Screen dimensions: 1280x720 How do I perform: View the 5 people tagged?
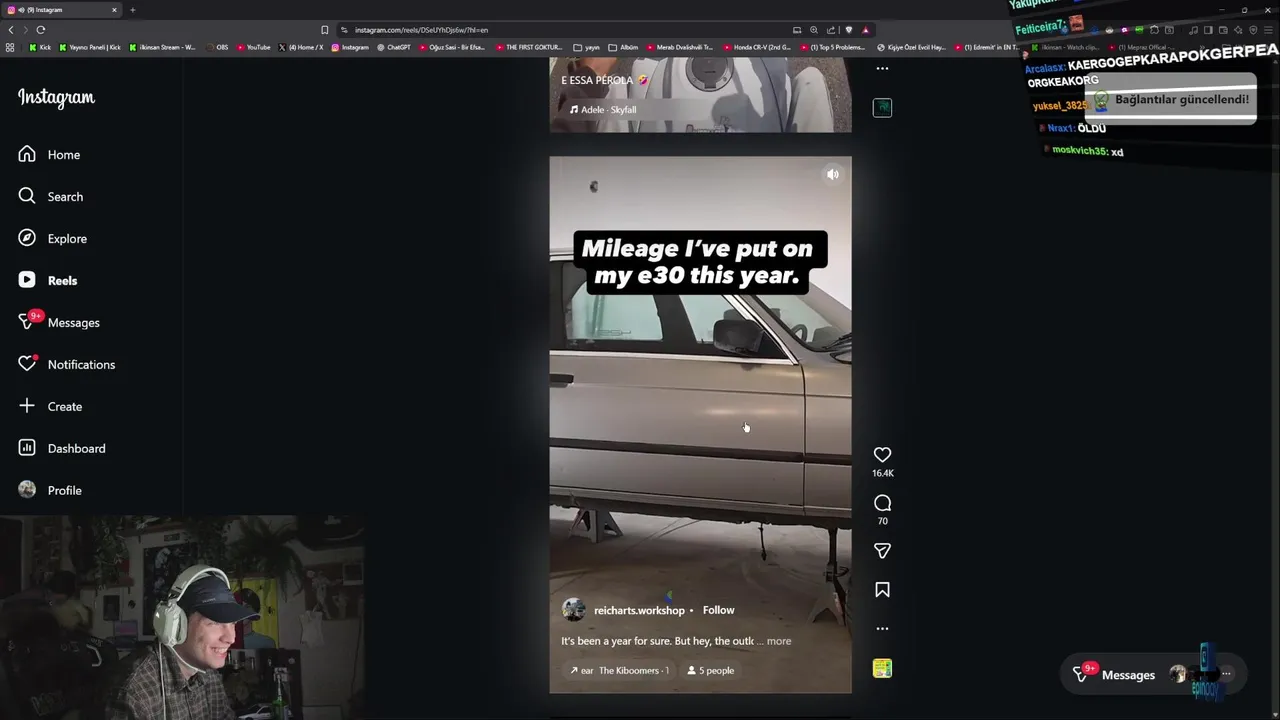coord(711,671)
